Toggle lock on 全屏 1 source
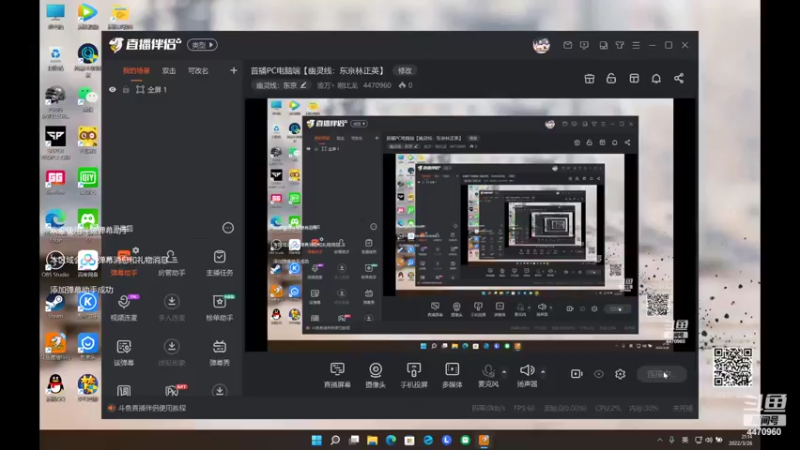 click(x=126, y=89)
